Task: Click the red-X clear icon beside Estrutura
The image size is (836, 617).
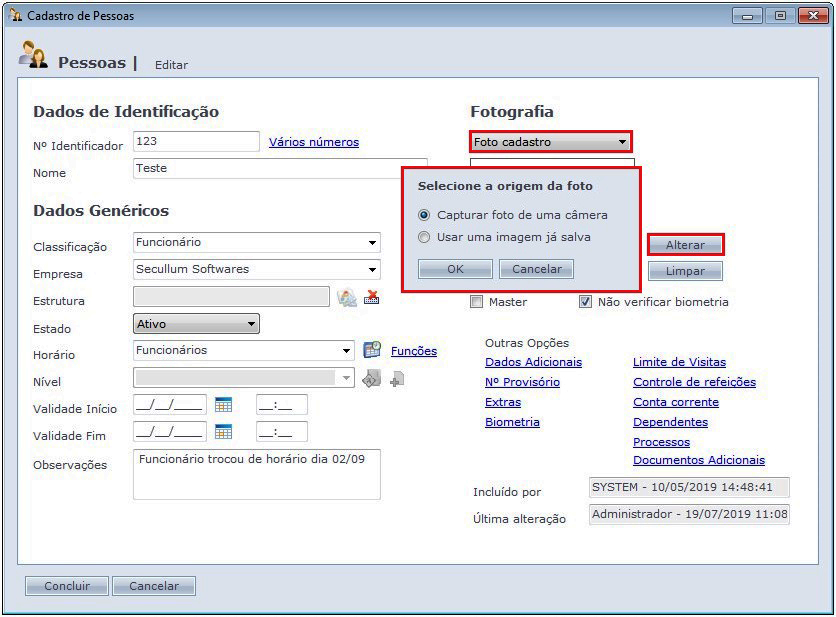Action: [x=372, y=297]
